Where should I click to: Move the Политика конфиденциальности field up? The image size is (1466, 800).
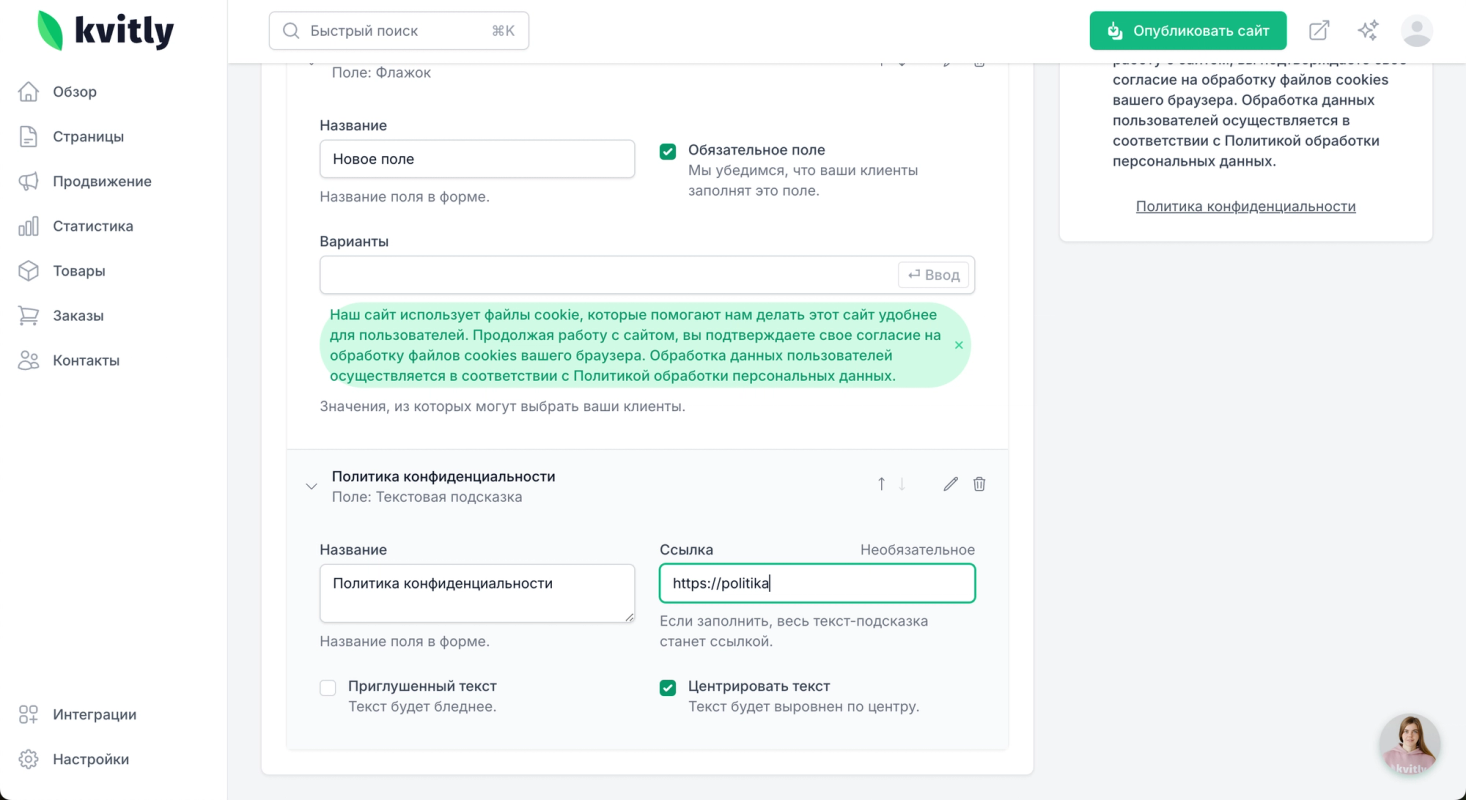point(881,484)
